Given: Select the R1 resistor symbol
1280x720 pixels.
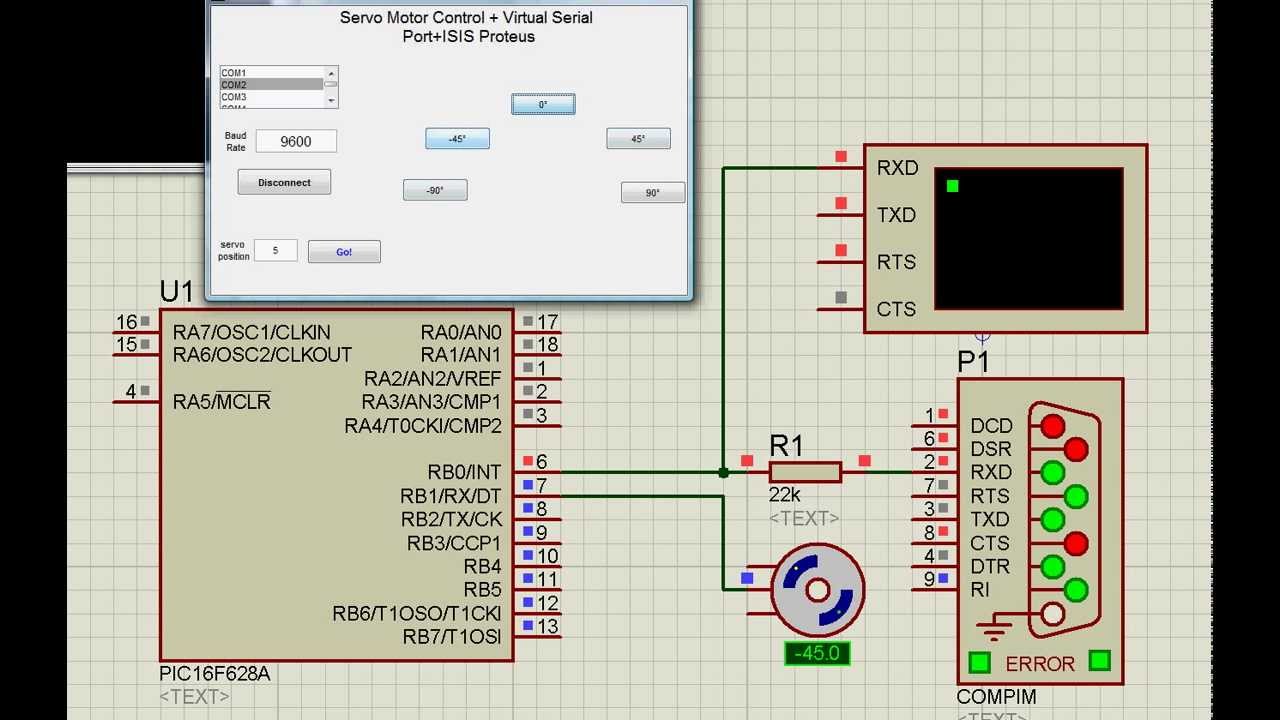Looking at the screenshot, I should [x=805, y=472].
